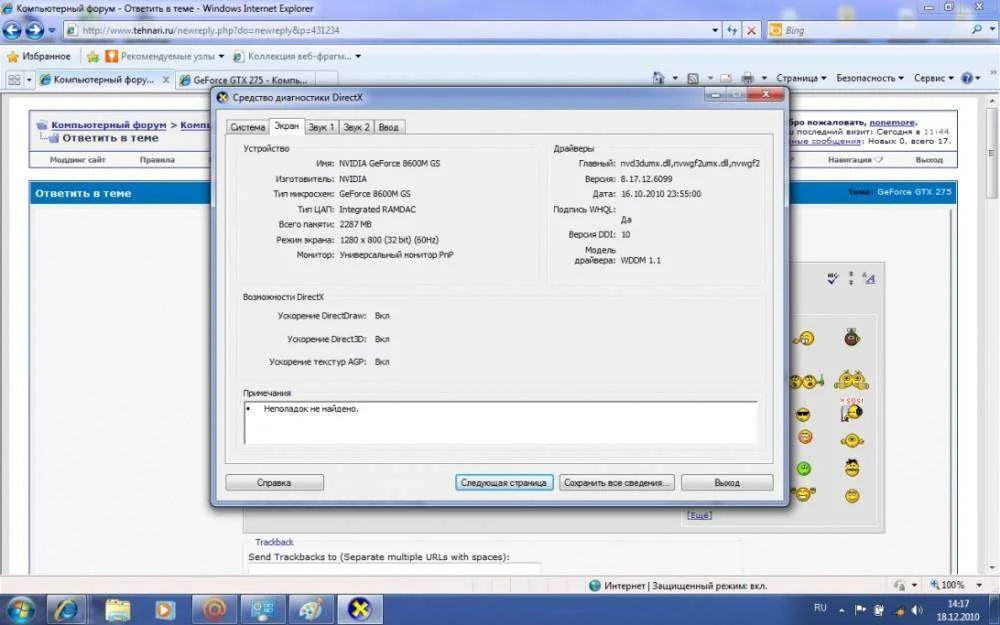This screenshot has height=625, width=1000.
Task: Open Навигация forum menu
Action: pos(855,159)
